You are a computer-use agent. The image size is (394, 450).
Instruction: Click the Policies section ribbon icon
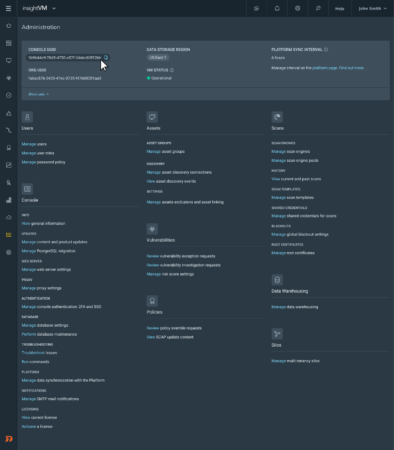(x=152, y=301)
